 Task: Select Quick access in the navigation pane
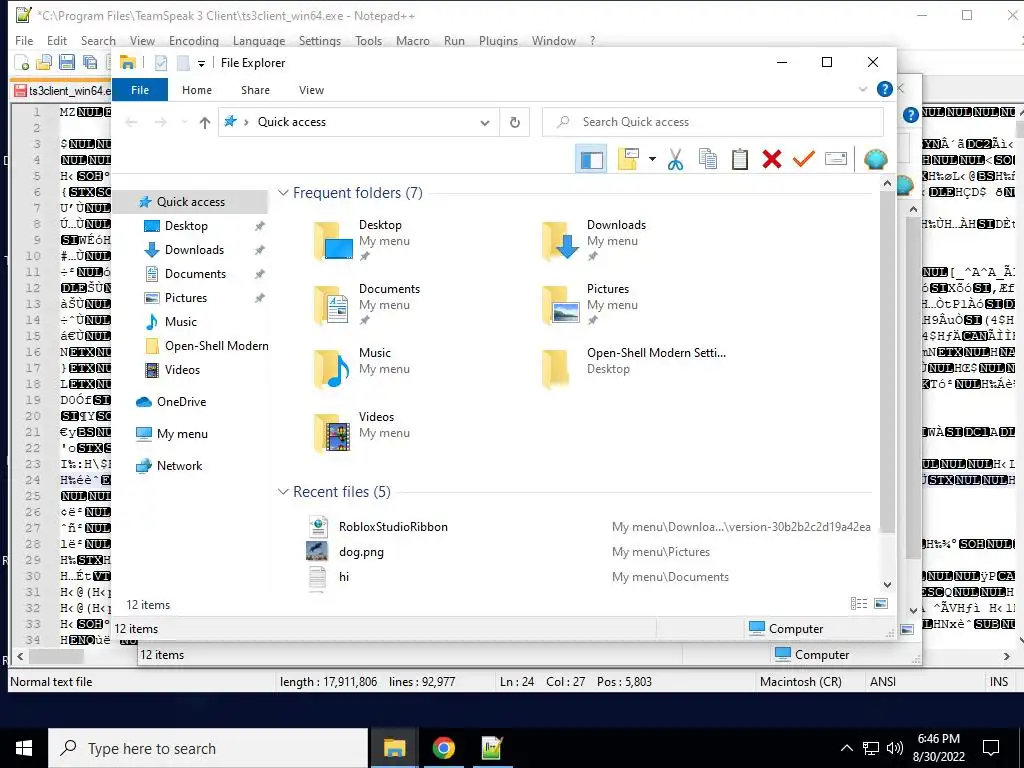(x=191, y=202)
